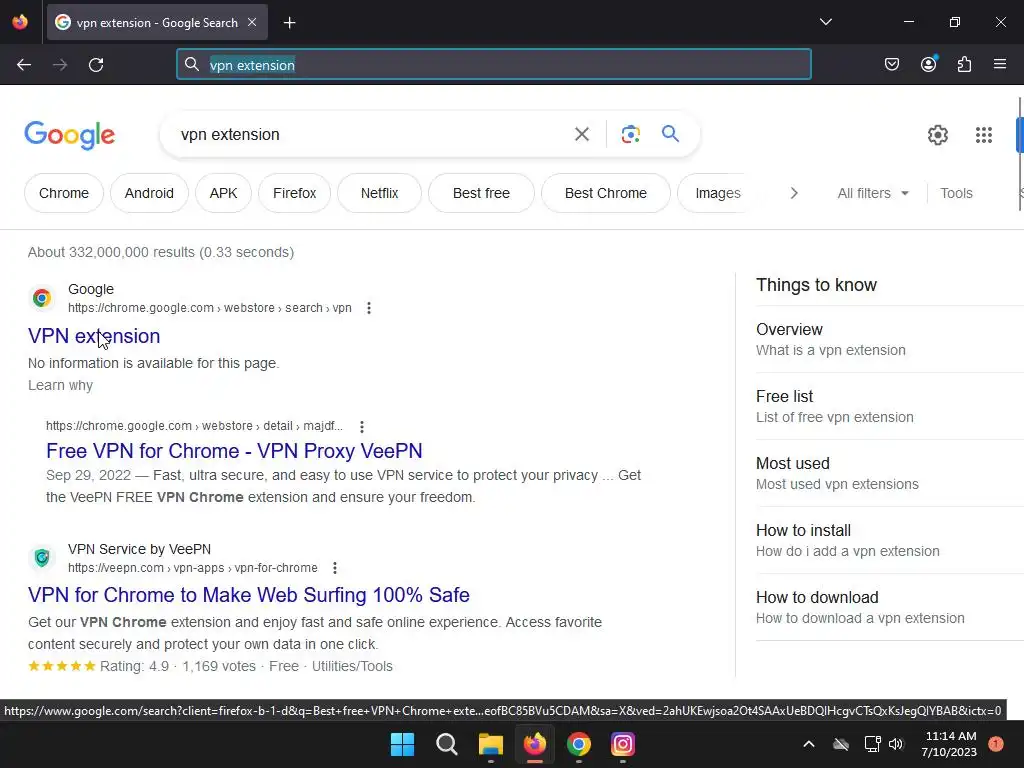
Task: Click the chrome.google.com webstore search URL text
Action: [210, 308]
